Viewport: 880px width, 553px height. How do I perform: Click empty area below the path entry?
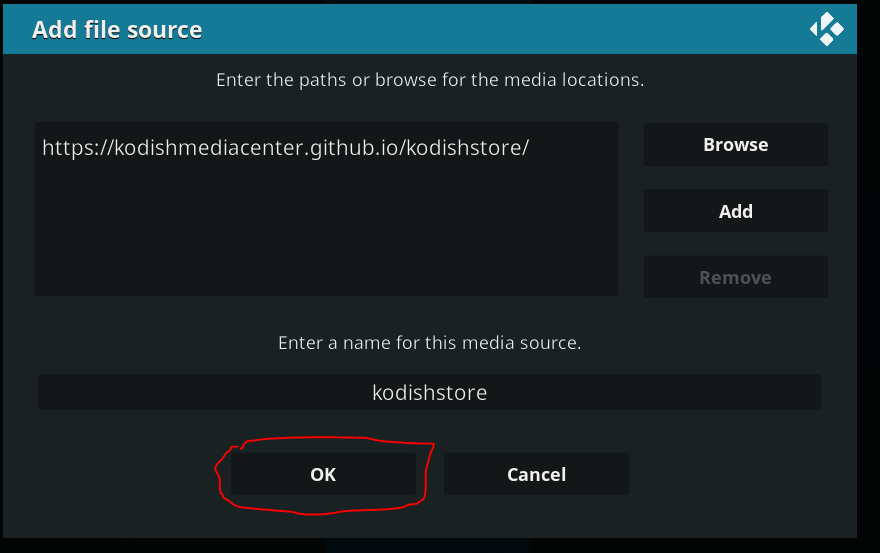[x=327, y=230]
